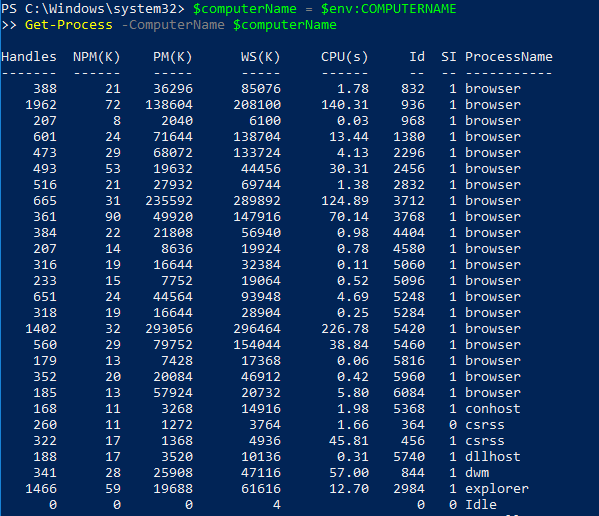Screen dimensions: 599x516
Task: Click the Idle process name
Action: (481, 505)
